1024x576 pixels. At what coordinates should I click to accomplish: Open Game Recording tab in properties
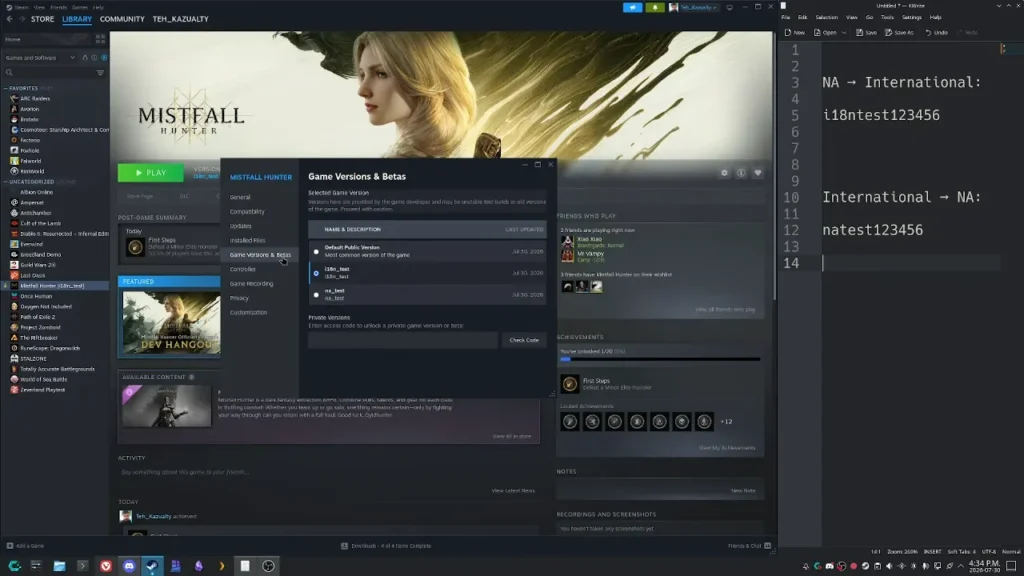(x=251, y=283)
